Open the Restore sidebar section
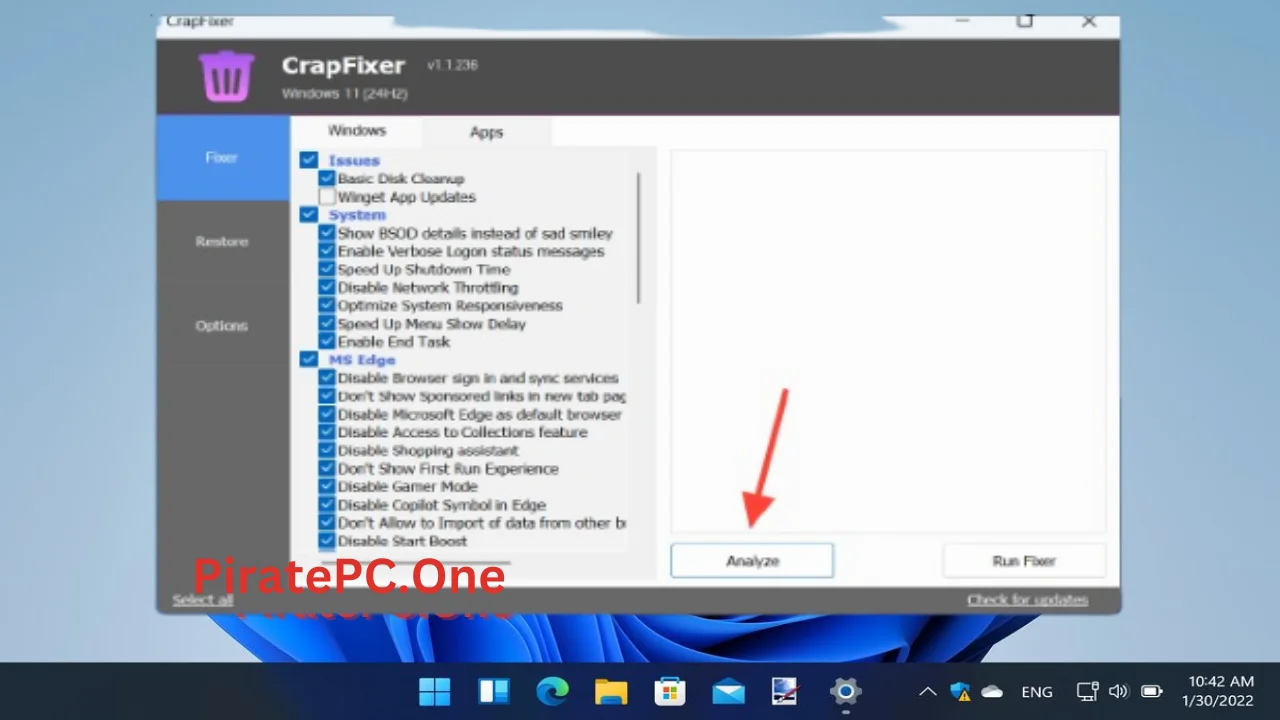This screenshot has height=720, width=1280. tap(222, 241)
